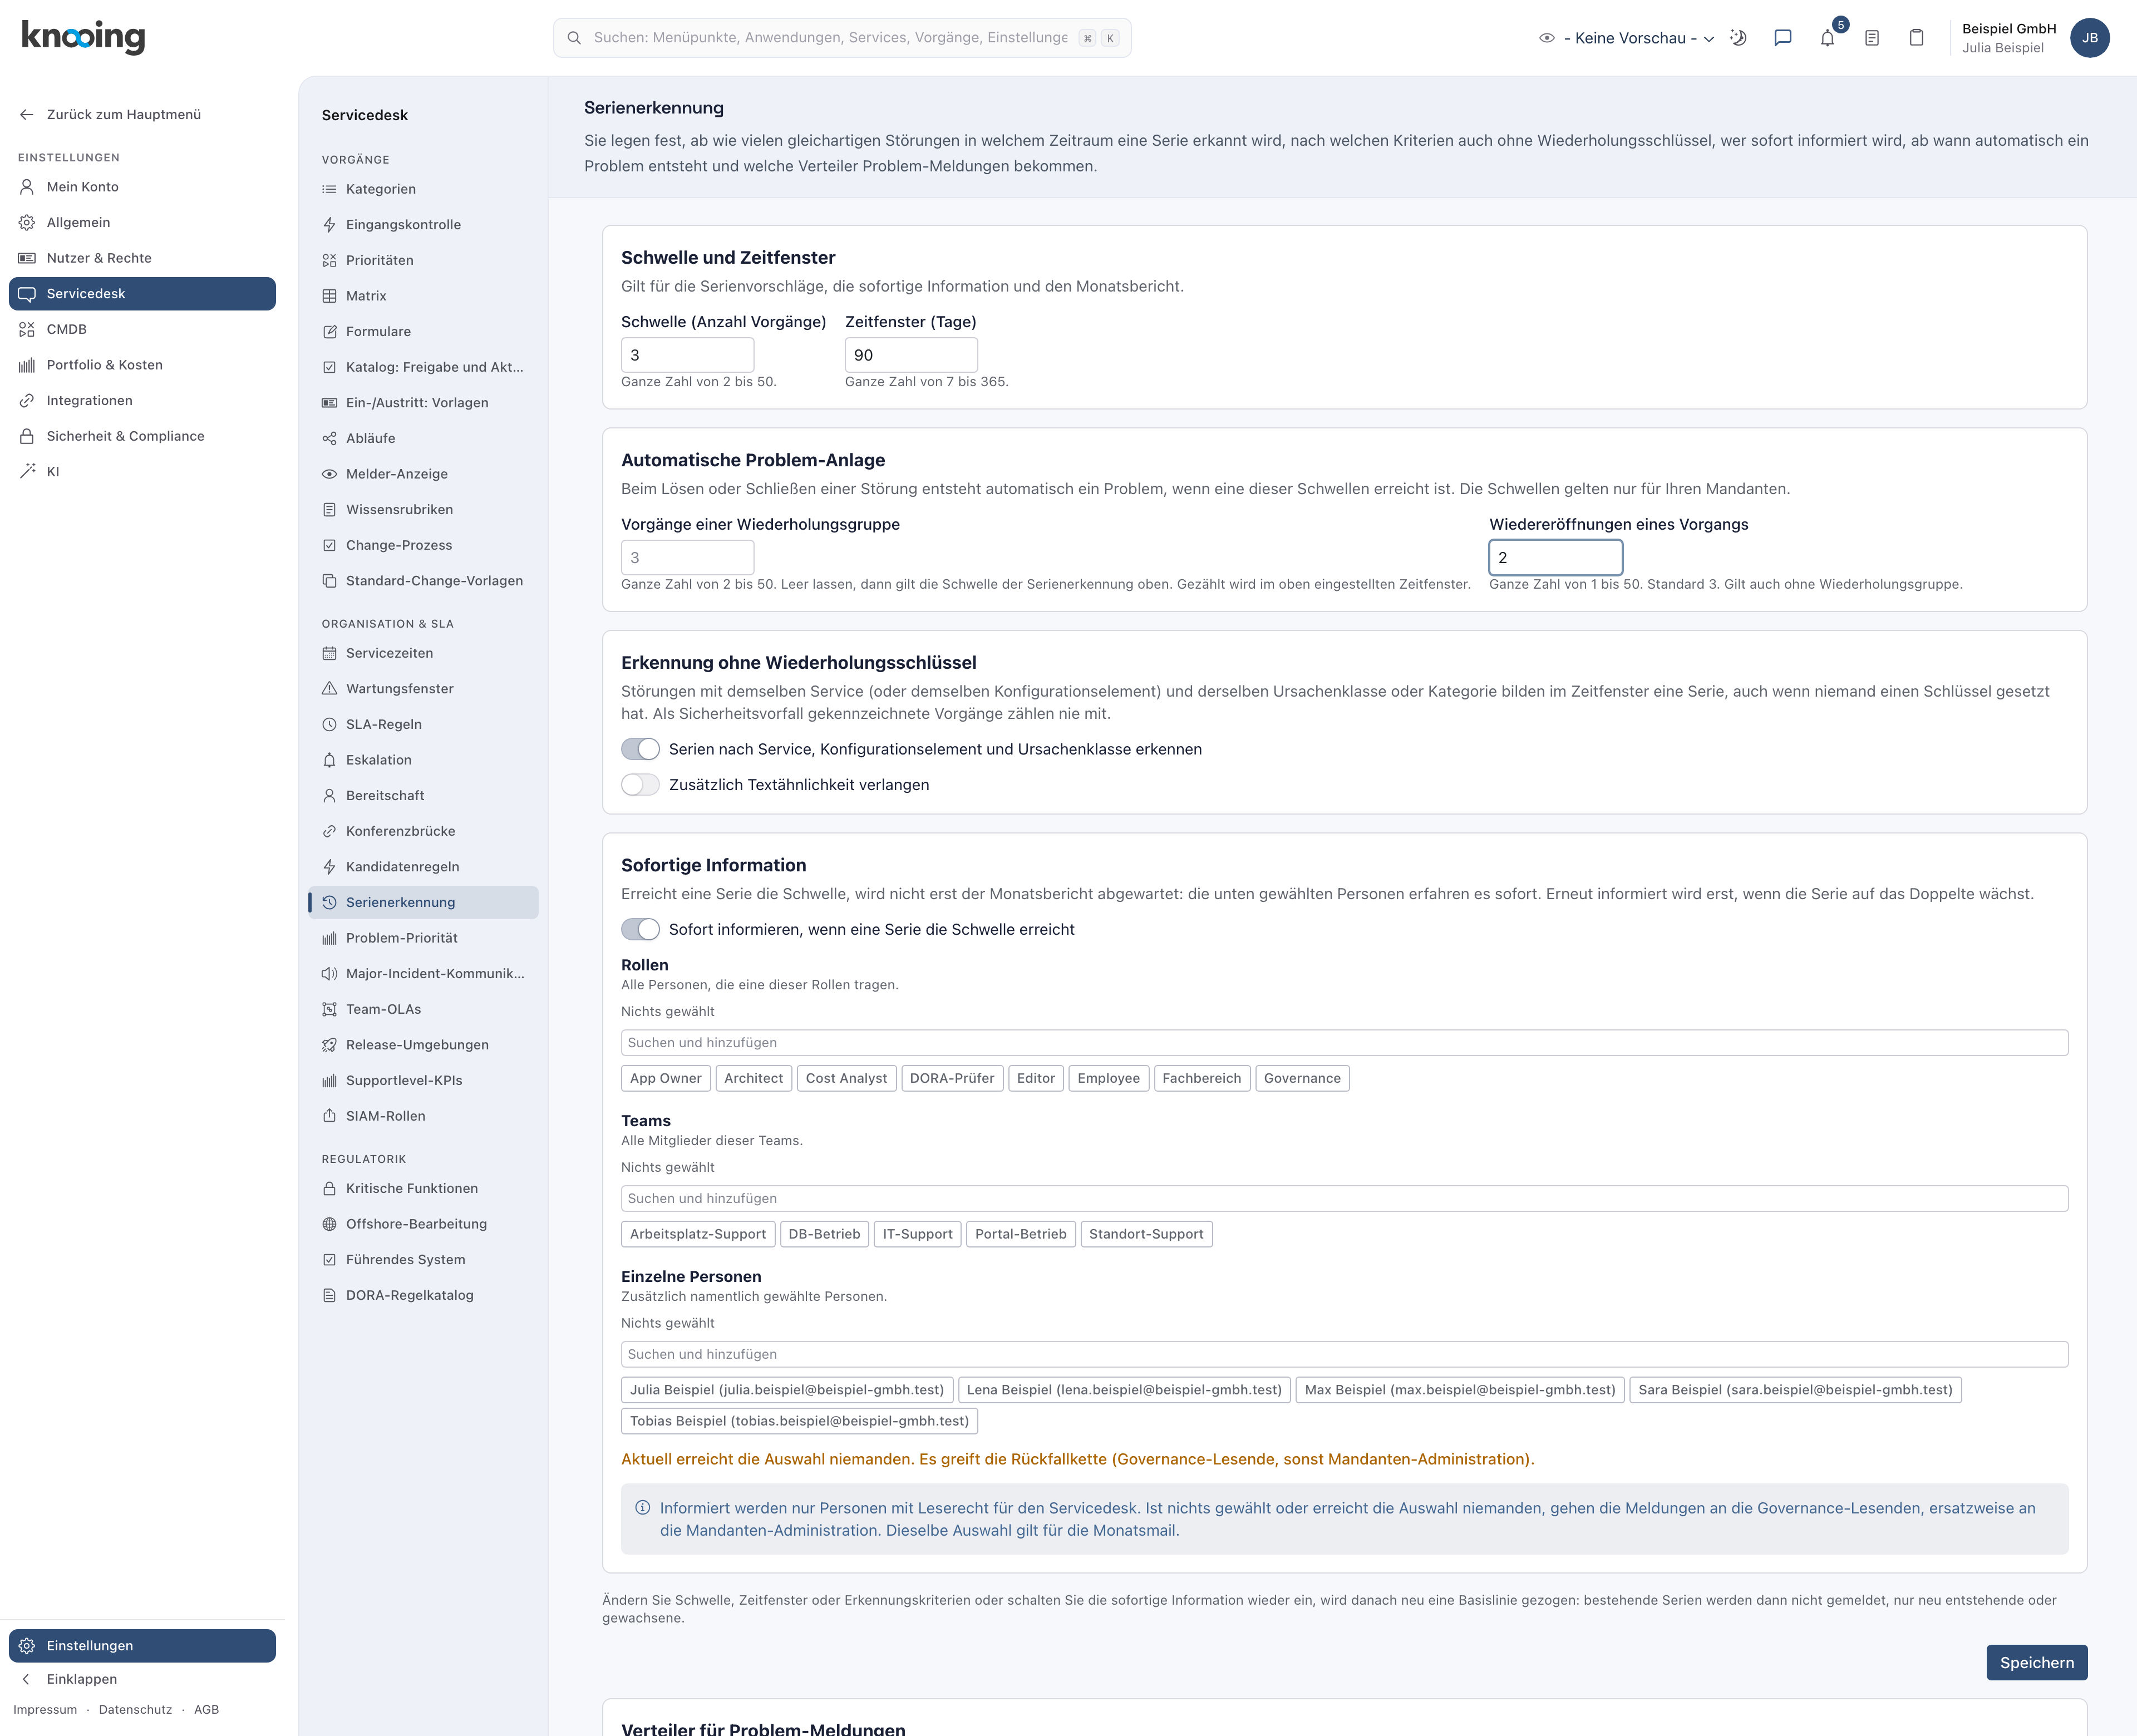The height and width of the screenshot is (1736, 2137).
Task: Open the notifications bell icon
Action: tap(1827, 38)
